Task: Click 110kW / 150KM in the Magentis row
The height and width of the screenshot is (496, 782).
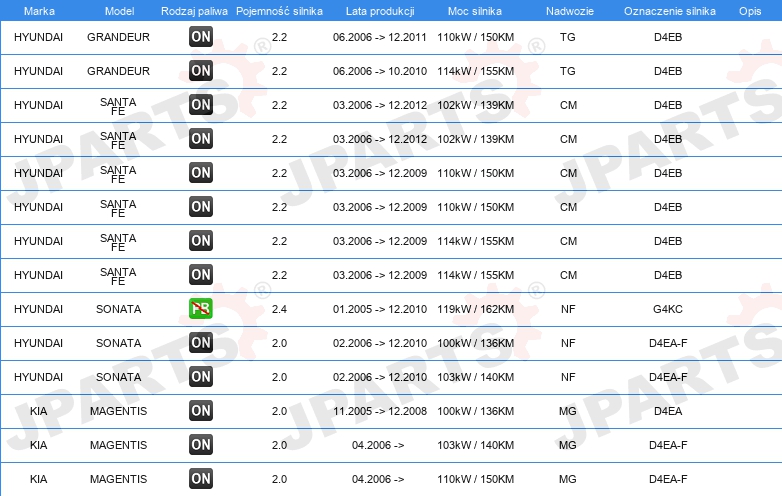Action: [475, 479]
